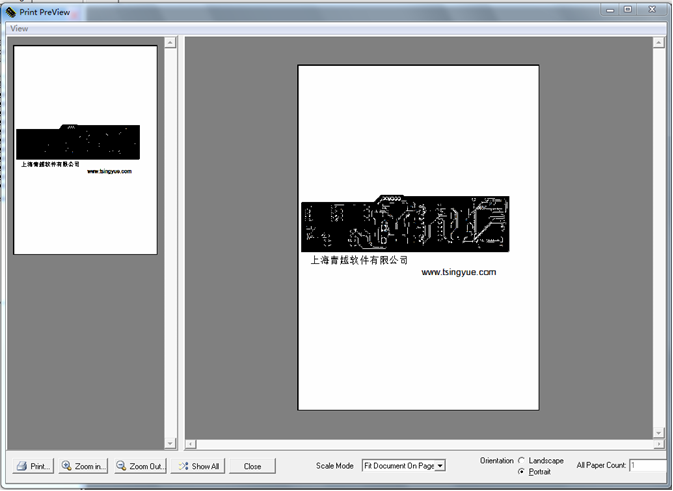673x491 pixels.
Task: Open the Scale Mode dropdown
Action: coord(440,466)
